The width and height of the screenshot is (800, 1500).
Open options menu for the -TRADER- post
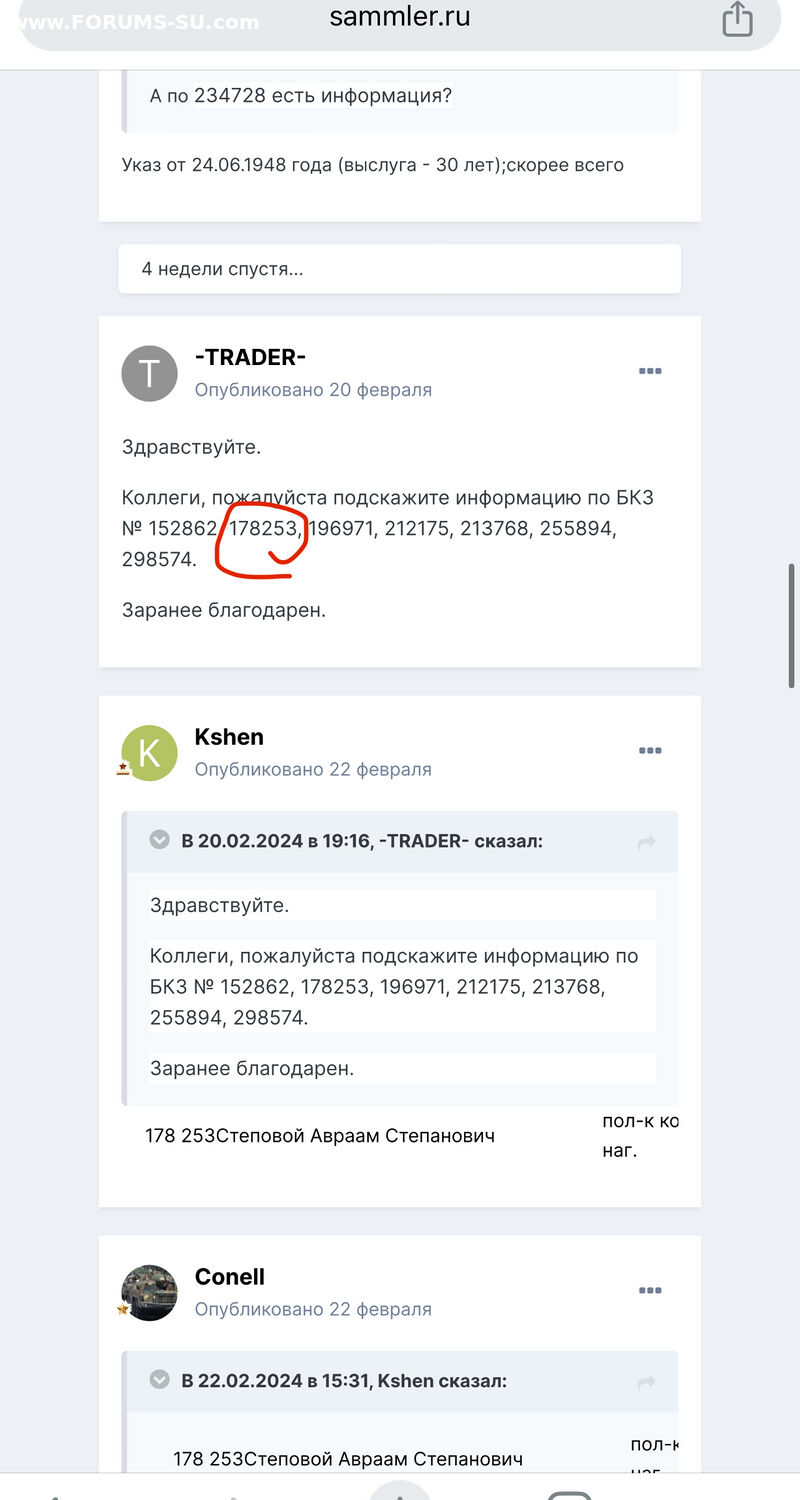(650, 371)
